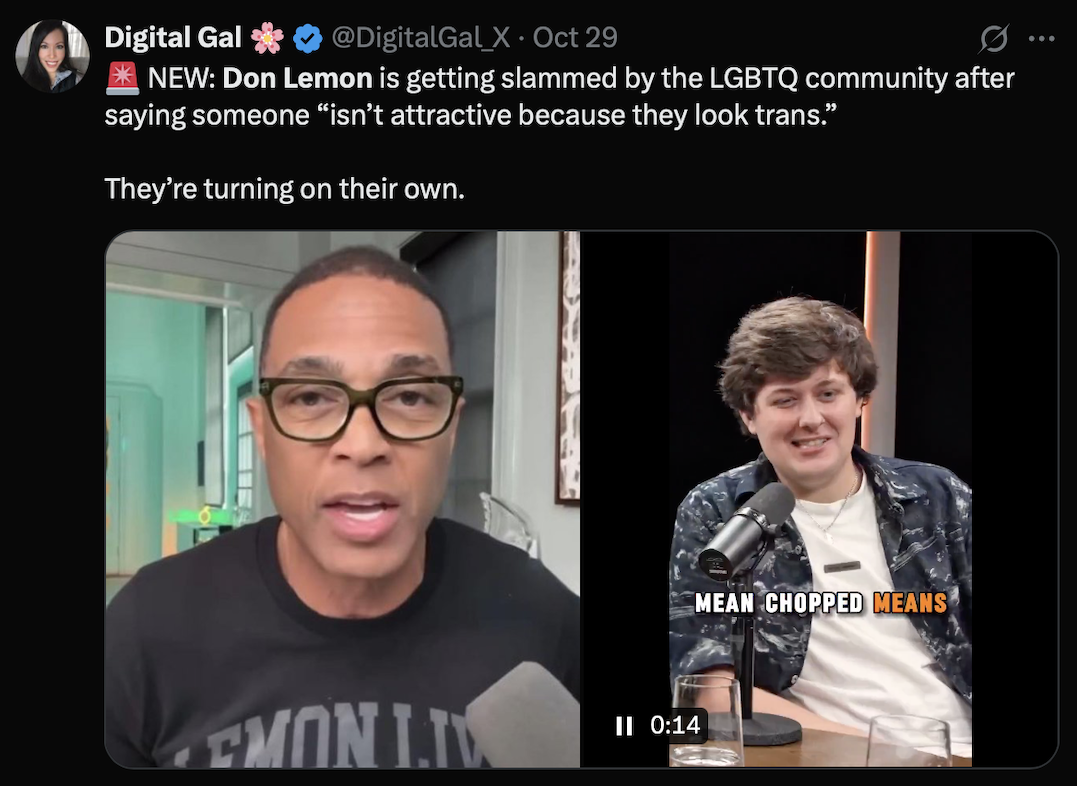This screenshot has height=786, width=1077.
Task: Pause the video with the pause button
Action: point(624,726)
